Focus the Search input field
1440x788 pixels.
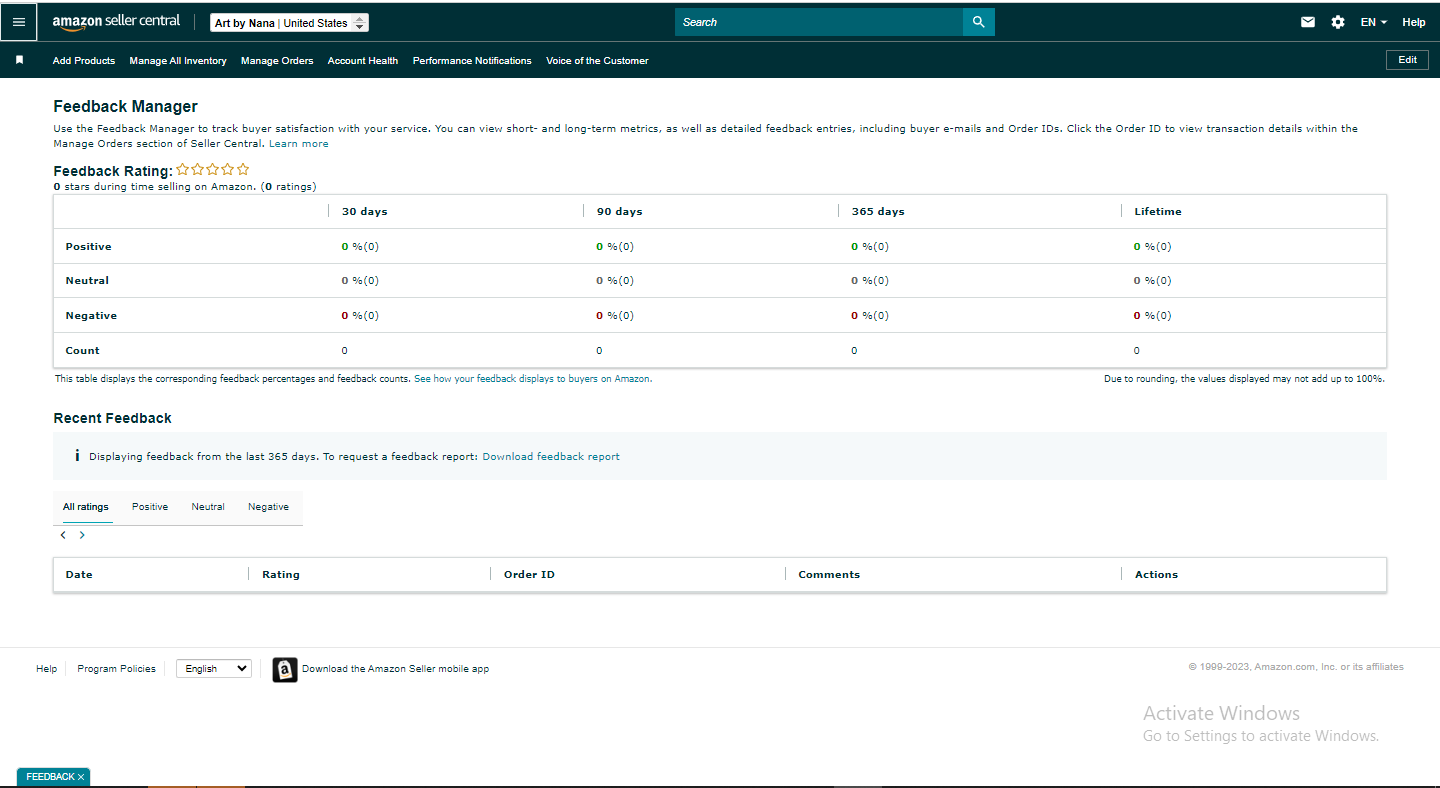pos(819,22)
